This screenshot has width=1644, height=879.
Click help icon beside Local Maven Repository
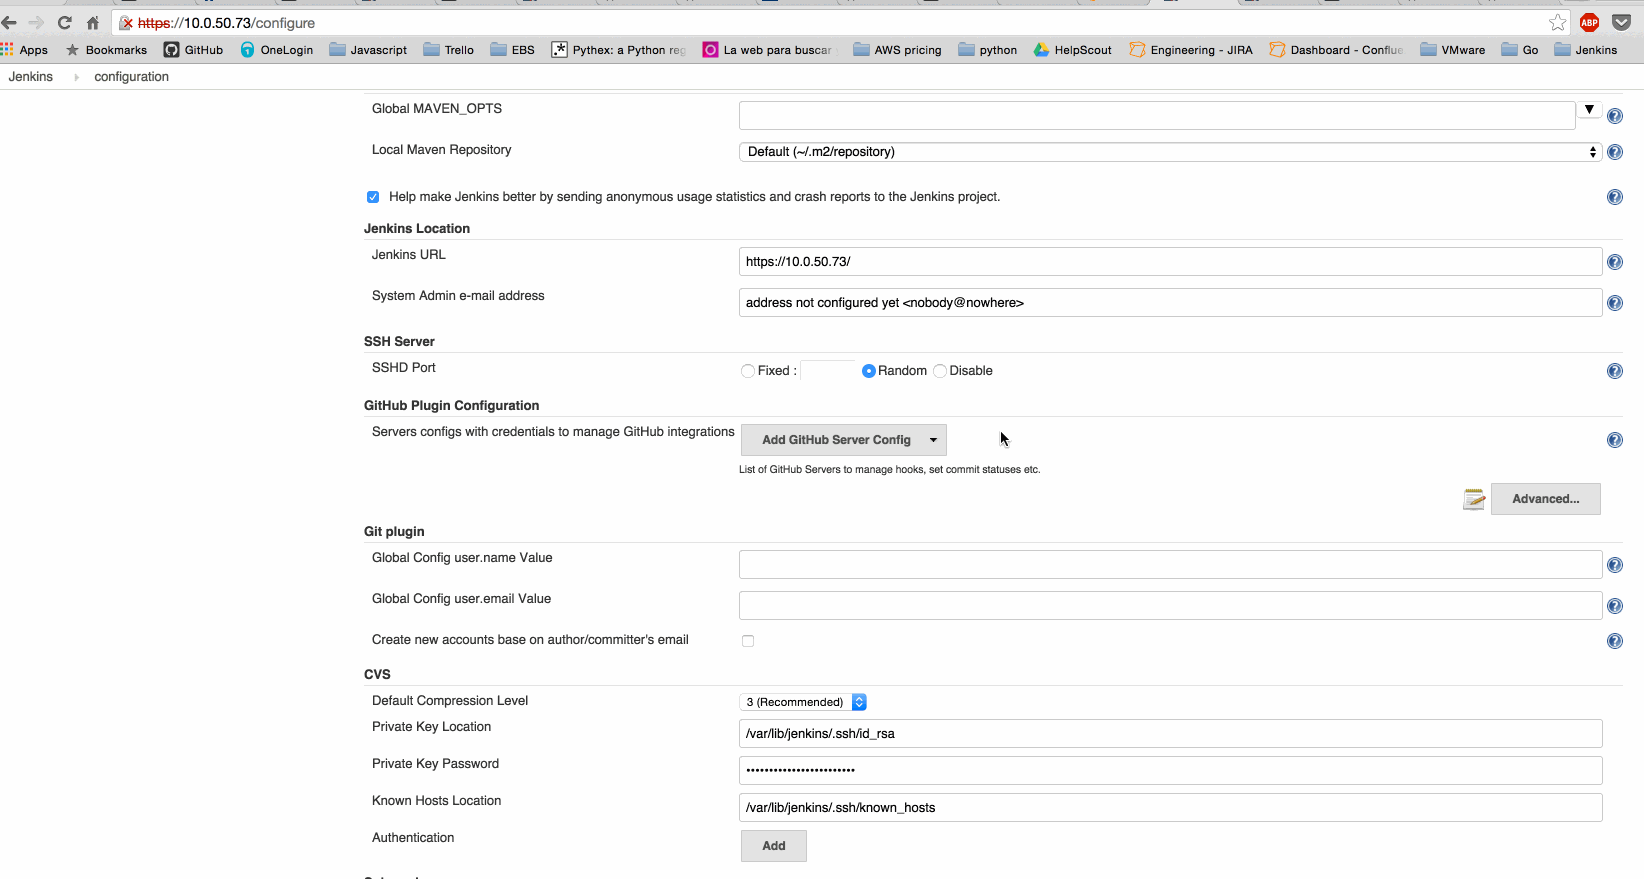[x=1614, y=152]
